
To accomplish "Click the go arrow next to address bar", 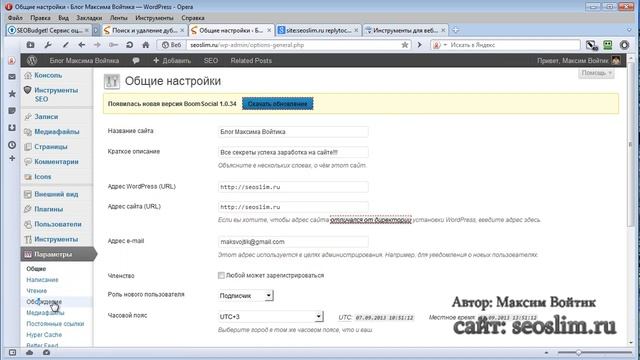I will tap(419, 45).
